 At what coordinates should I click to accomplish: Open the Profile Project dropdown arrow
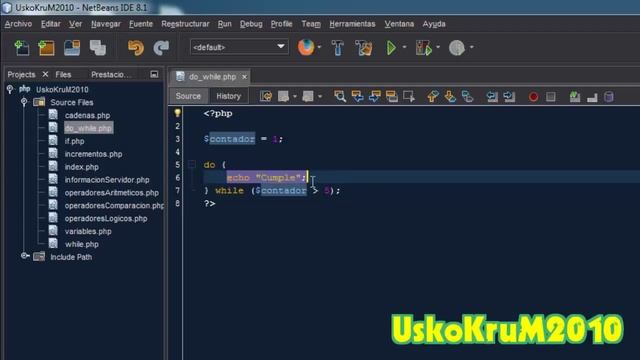(x=471, y=47)
